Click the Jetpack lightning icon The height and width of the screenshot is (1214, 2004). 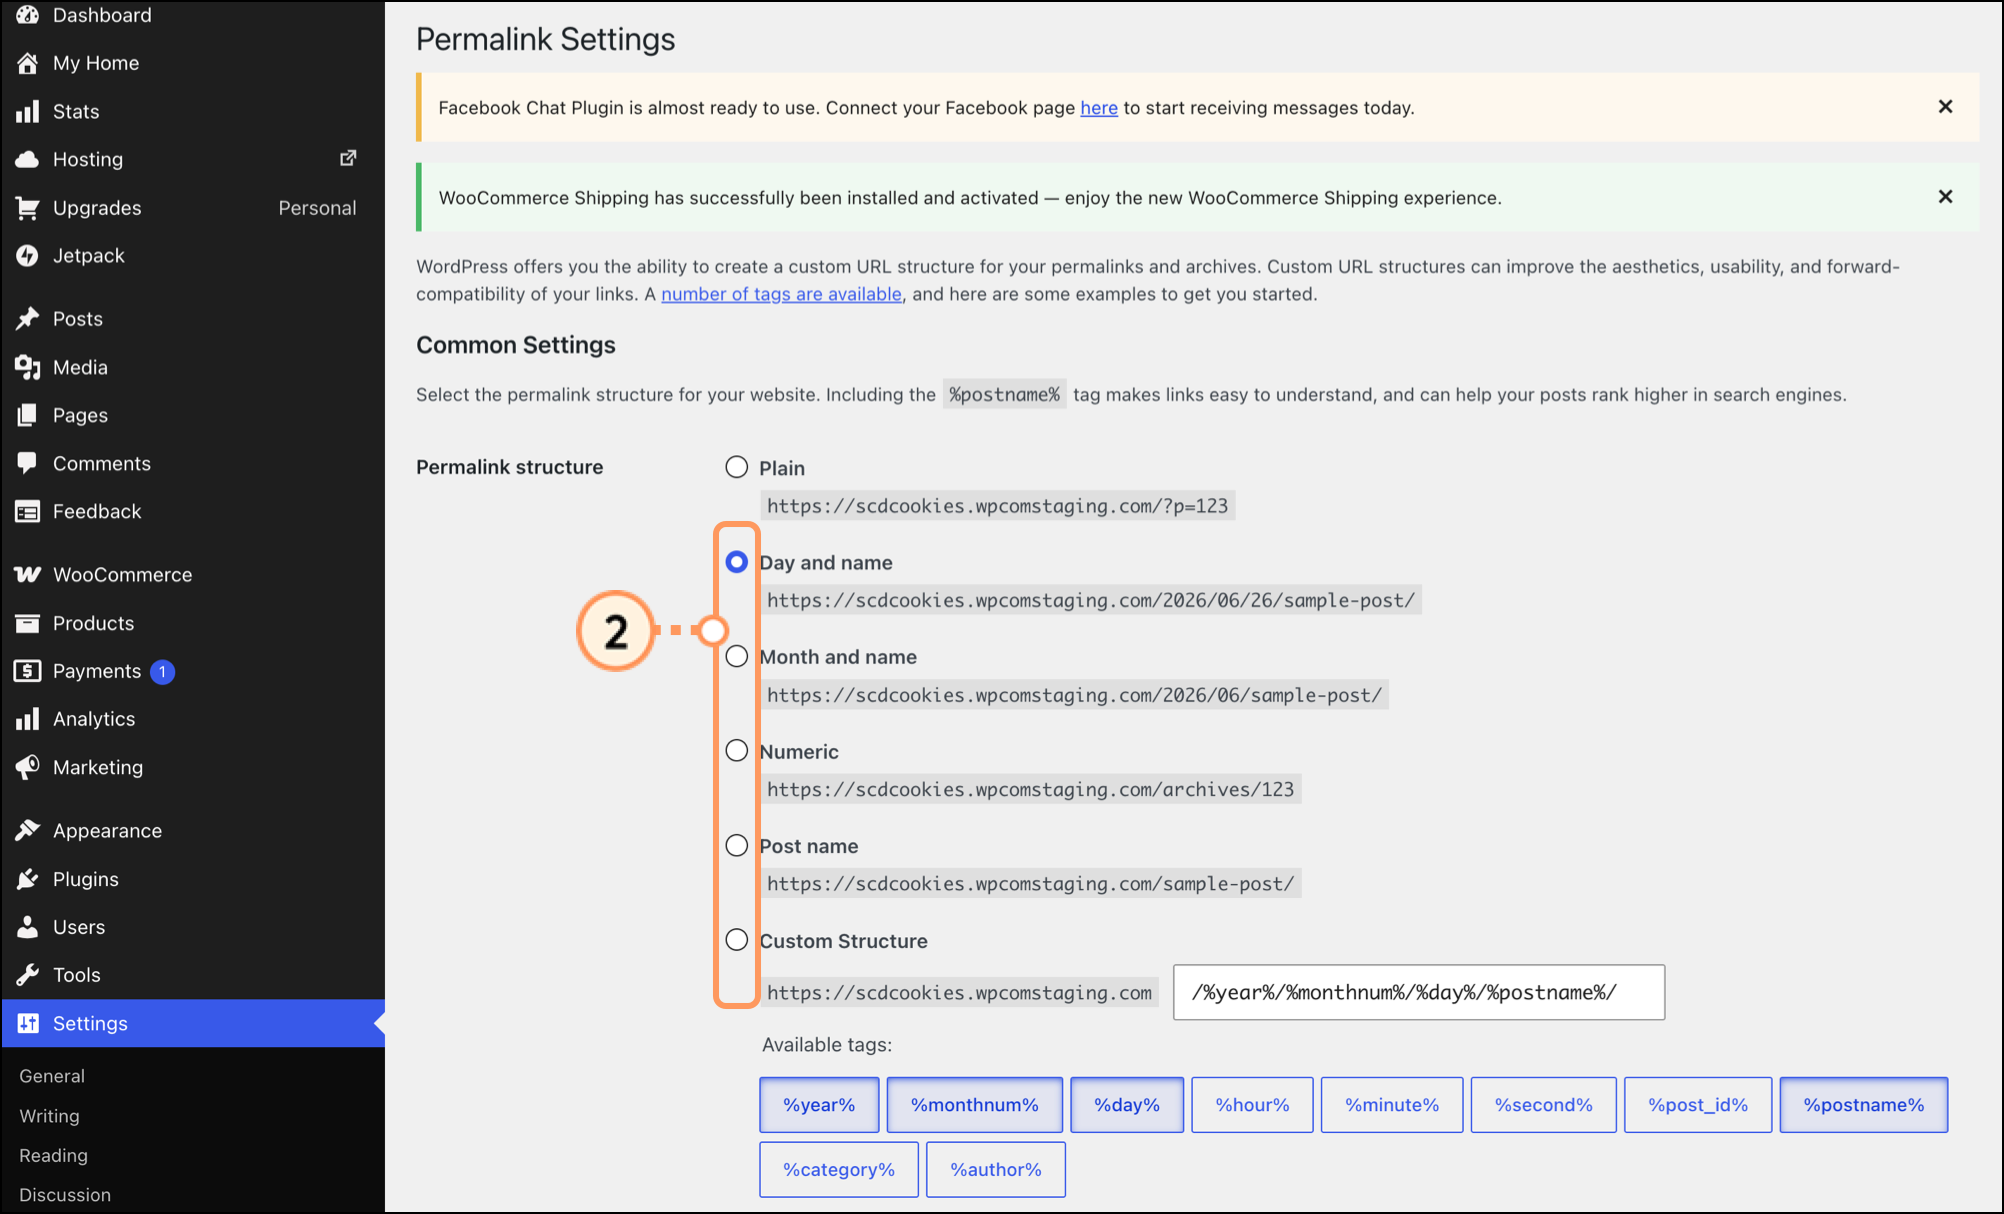pos(28,256)
